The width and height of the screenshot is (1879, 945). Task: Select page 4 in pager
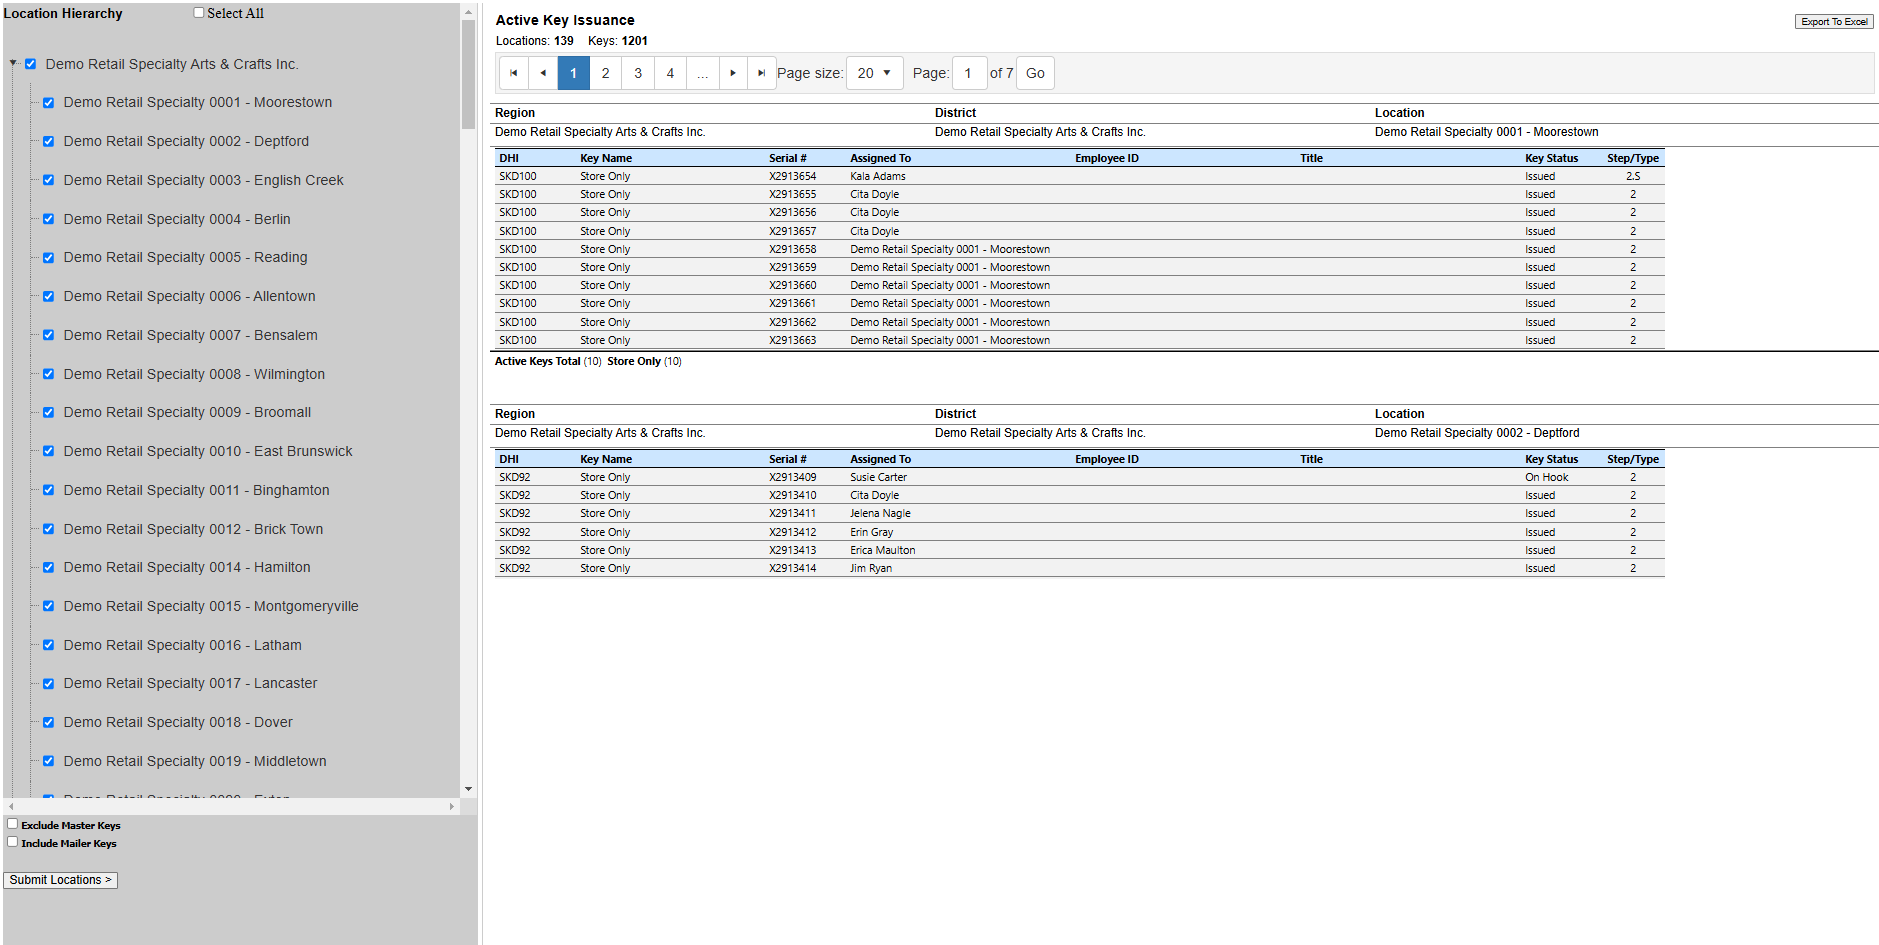coord(671,73)
